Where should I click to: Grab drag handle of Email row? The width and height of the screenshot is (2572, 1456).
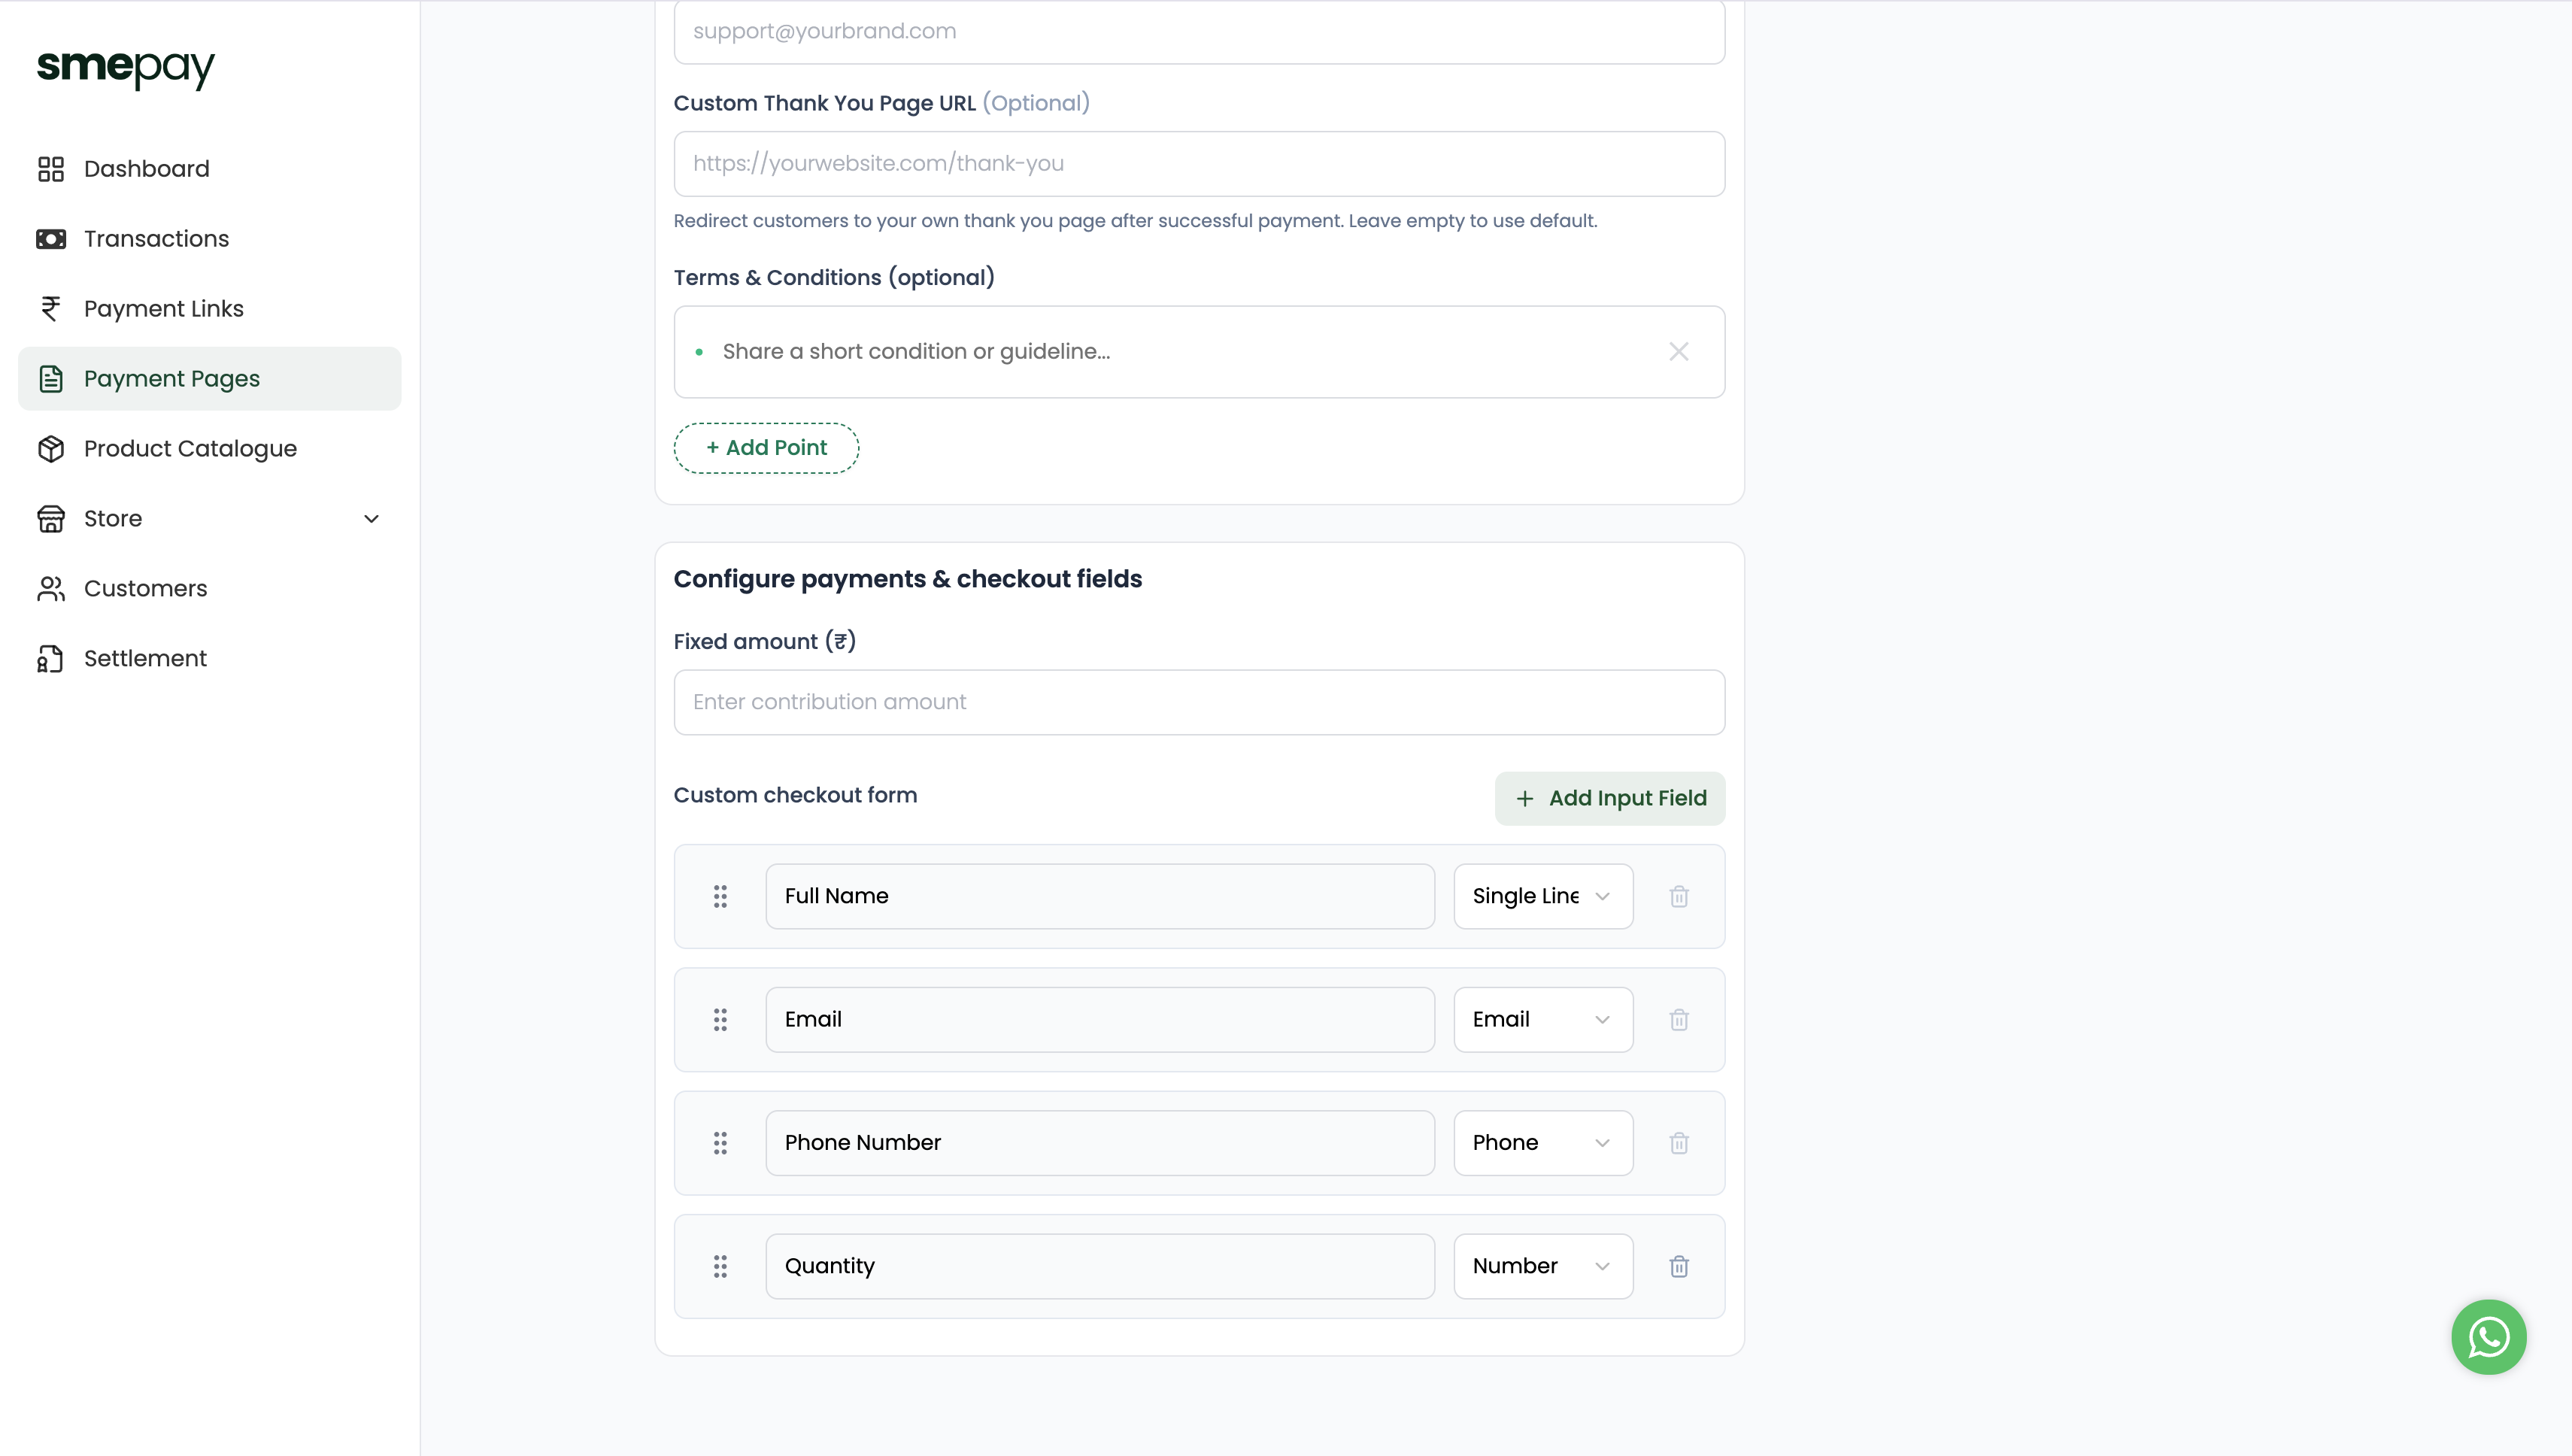pyautogui.click(x=720, y=1020)
